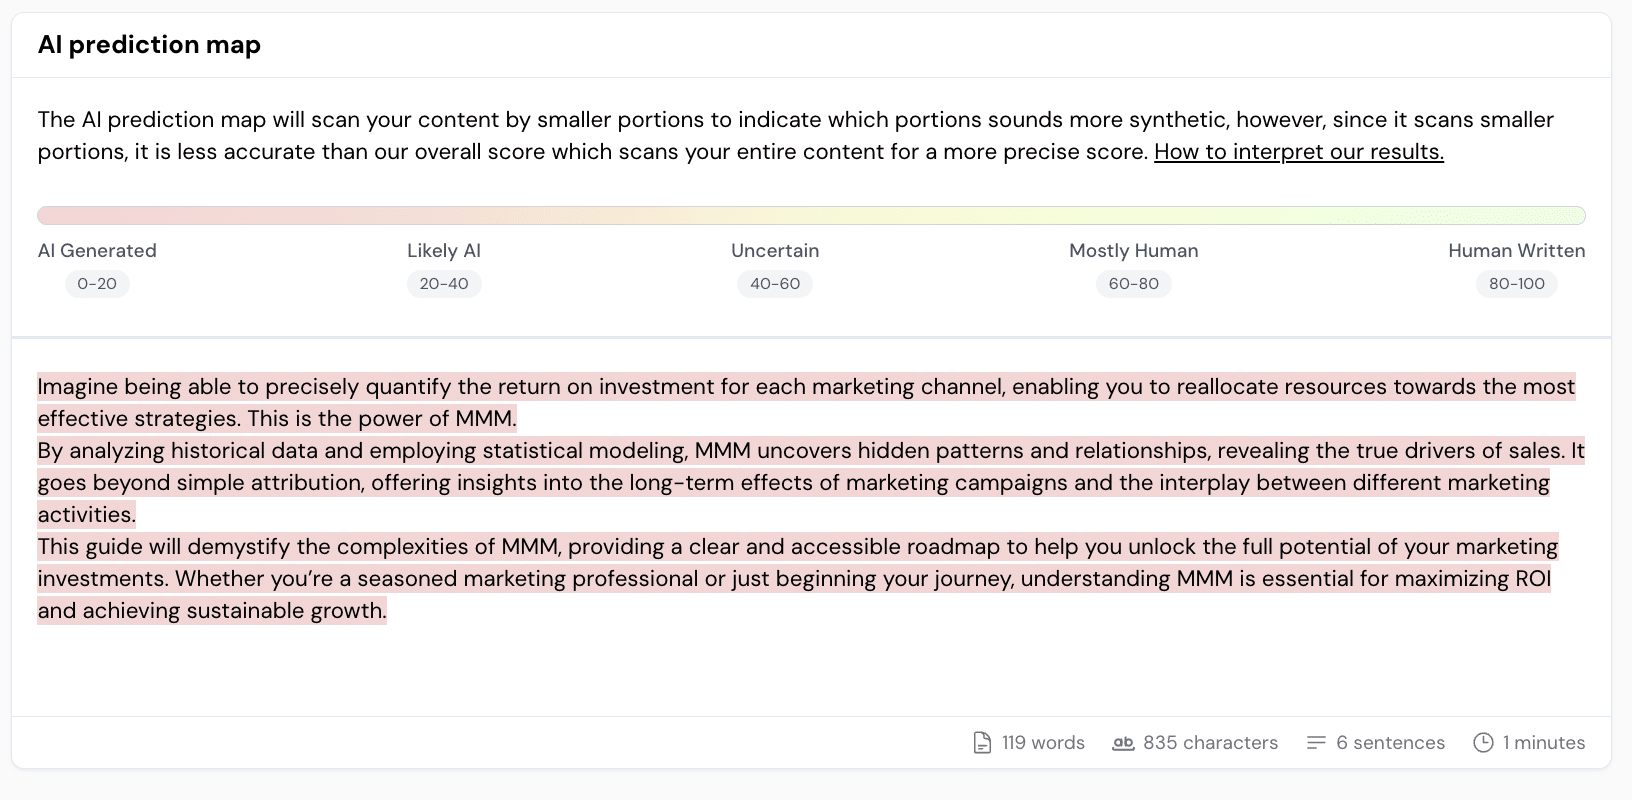Image resolution: width=1632 pixels, height=800 pixels.
Task: Select the 40-60 score range badge
Action: [775, 284]
